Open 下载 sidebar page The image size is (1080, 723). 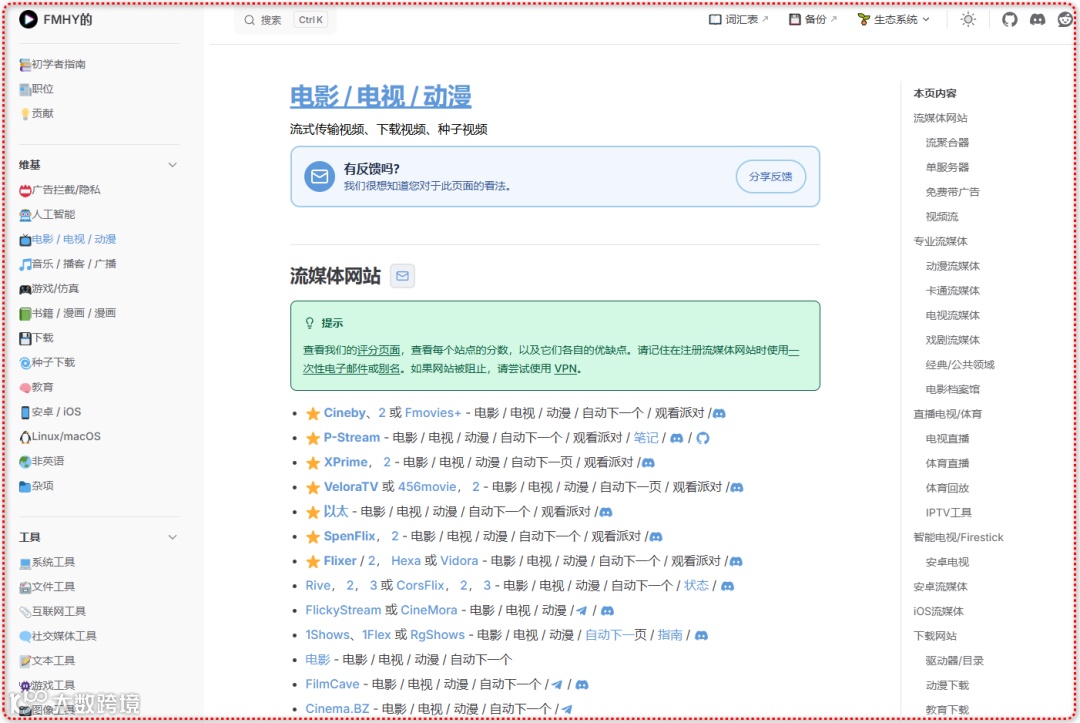[37, 338]
